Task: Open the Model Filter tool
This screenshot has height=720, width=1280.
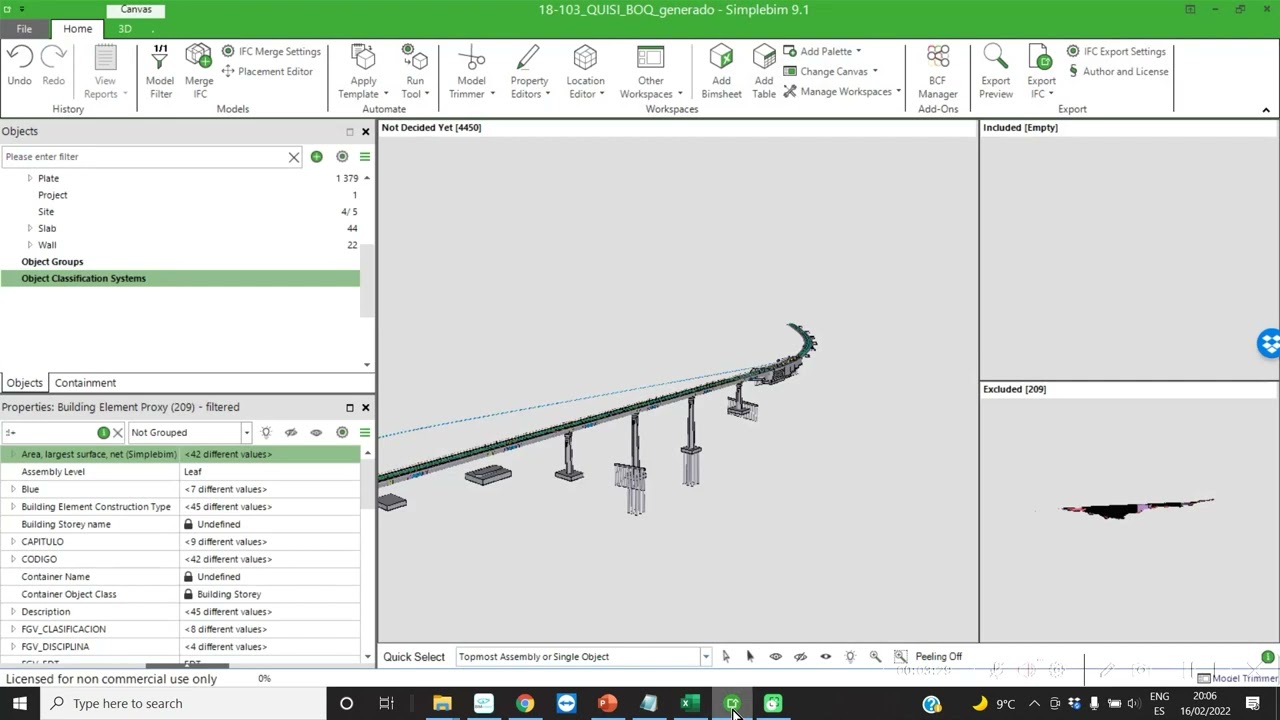Action: 160,71
